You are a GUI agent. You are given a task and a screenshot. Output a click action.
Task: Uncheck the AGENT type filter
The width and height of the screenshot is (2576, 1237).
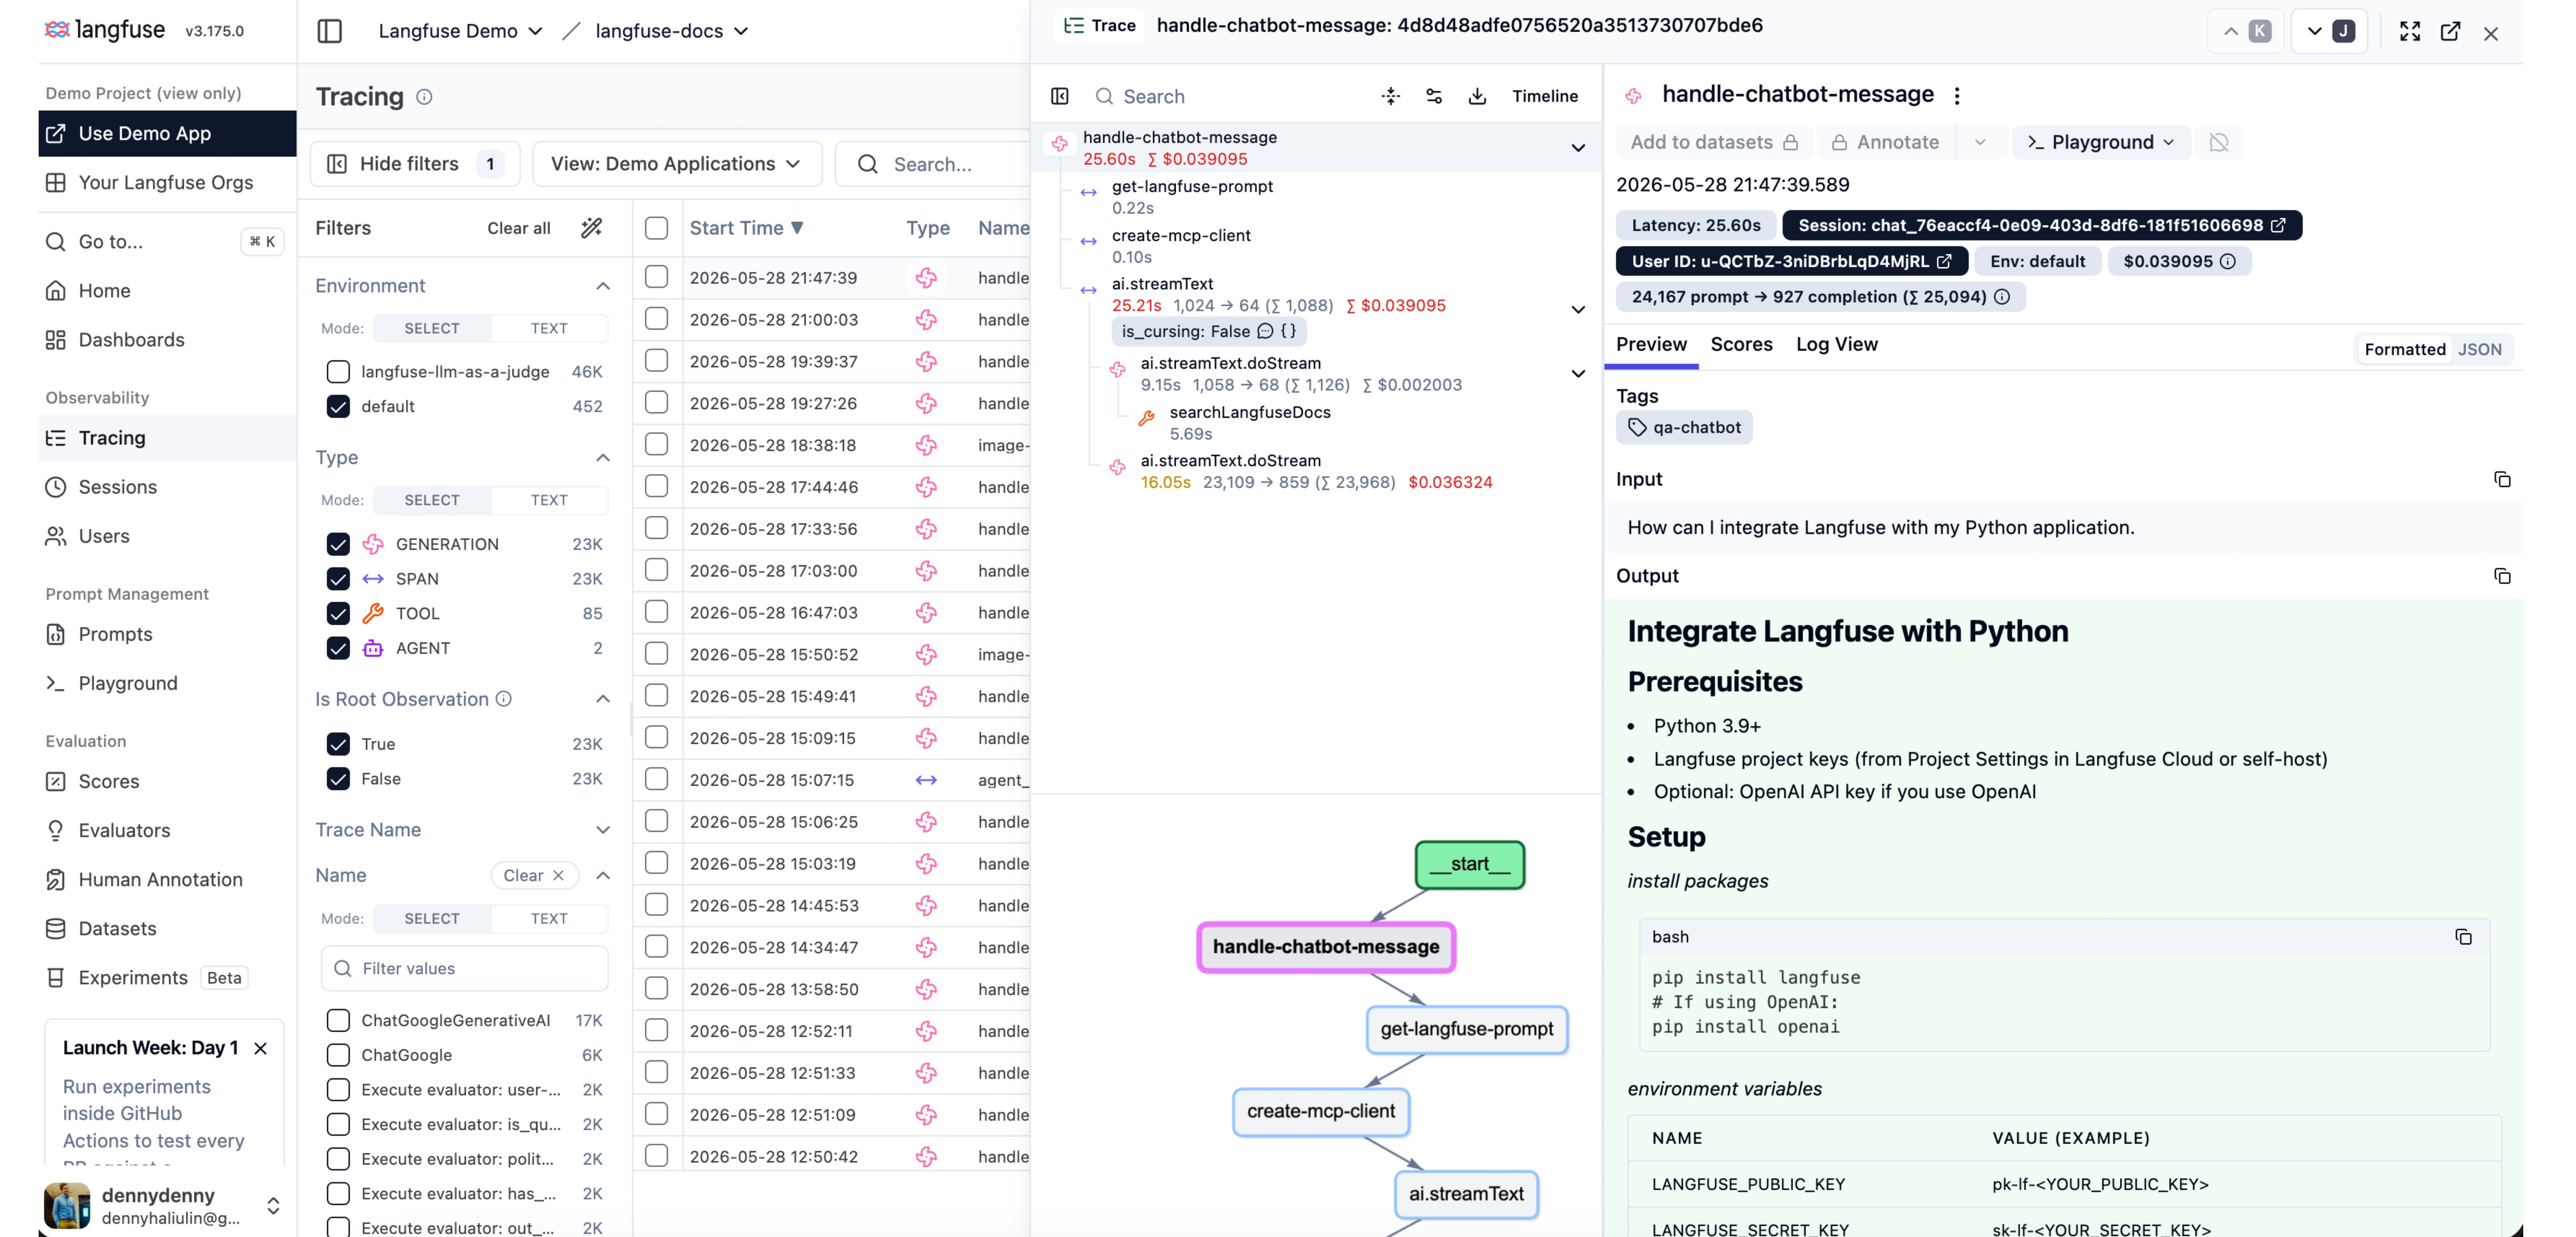coord(338,648)
